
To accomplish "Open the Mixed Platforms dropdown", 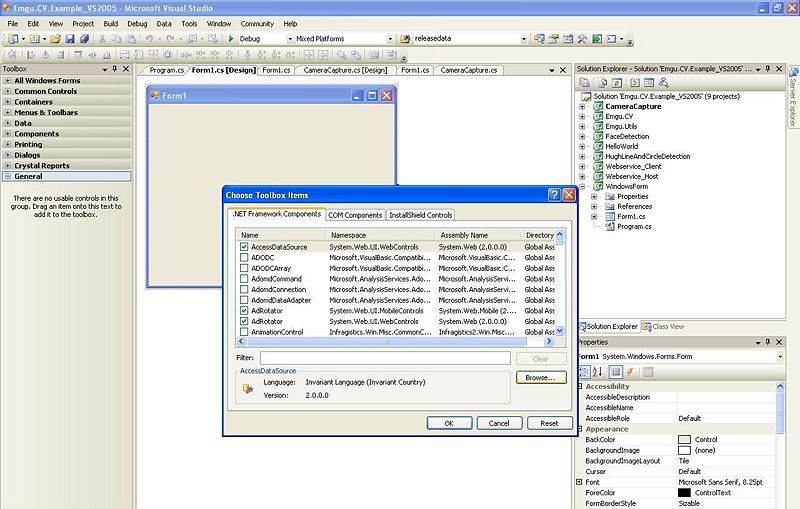I will coord(390,39).
